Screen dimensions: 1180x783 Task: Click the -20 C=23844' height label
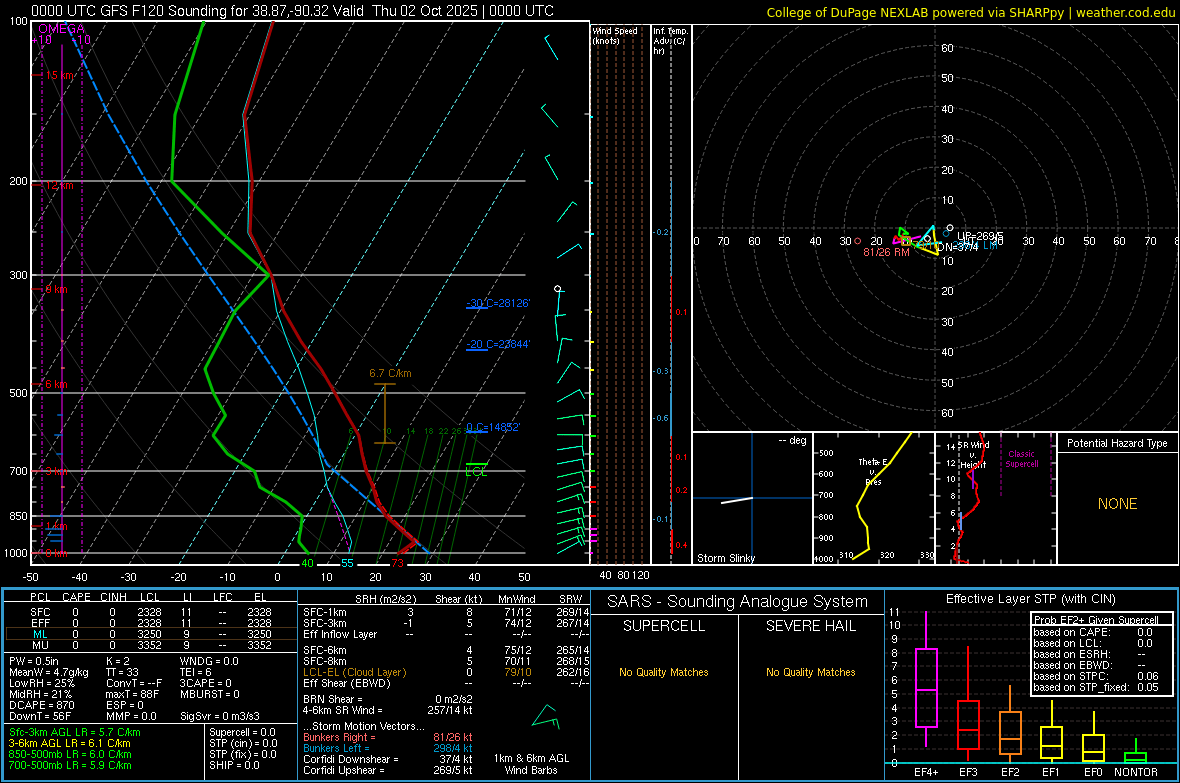pos(498,344)
